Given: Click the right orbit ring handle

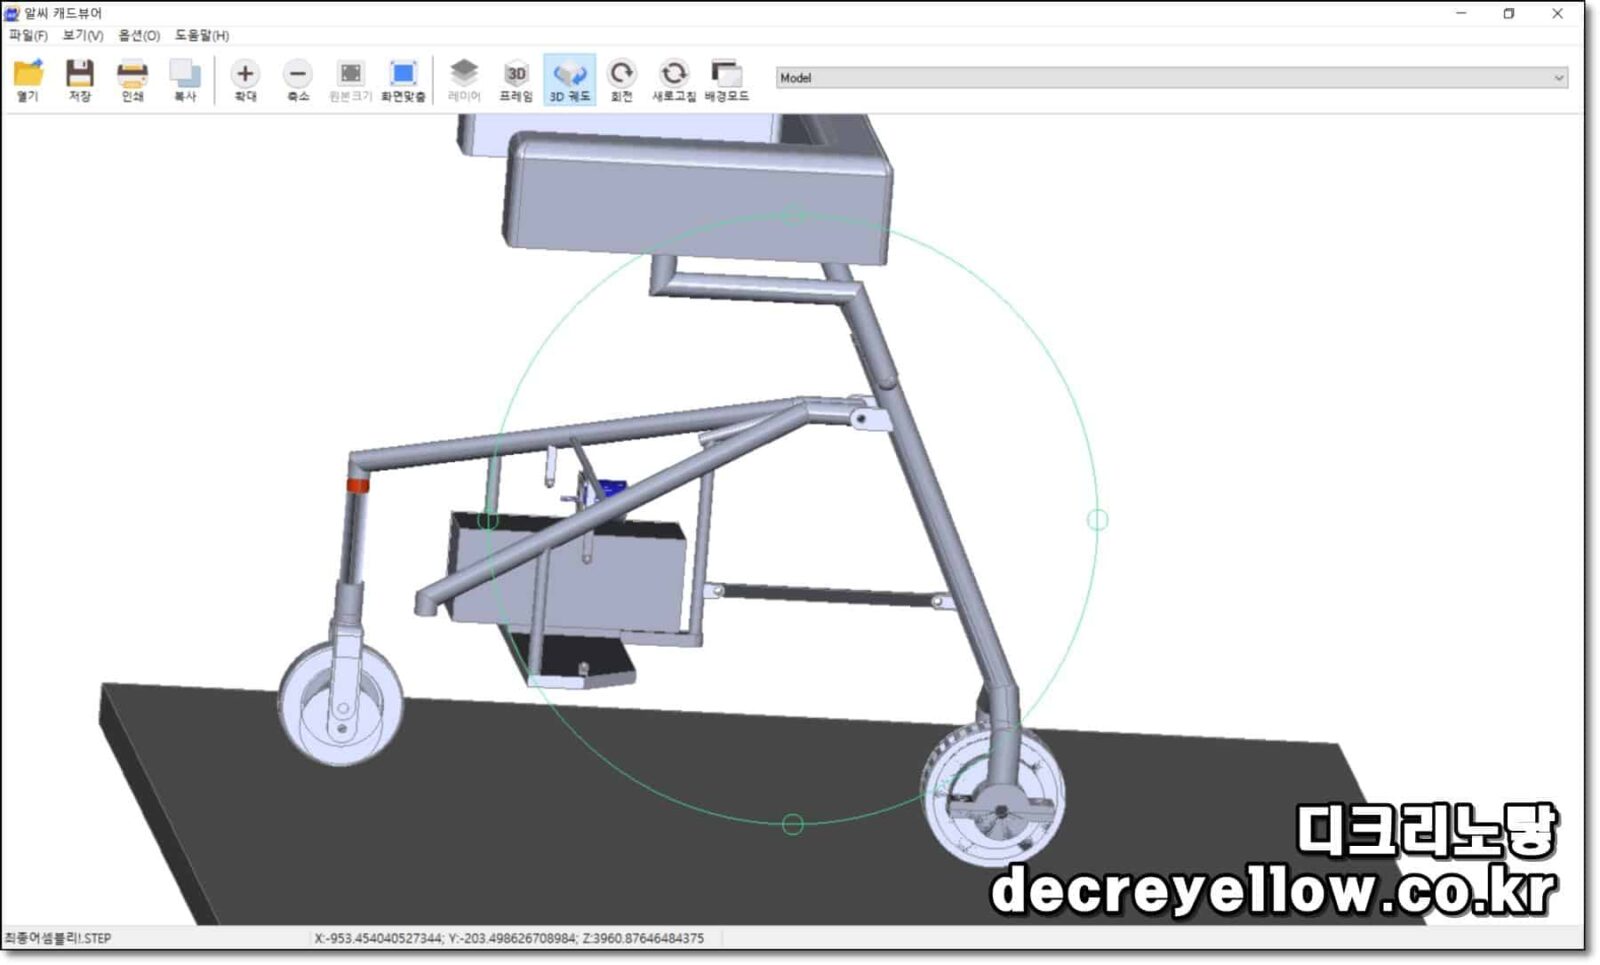Looking at the screenshot, I should pos(1097,520).
